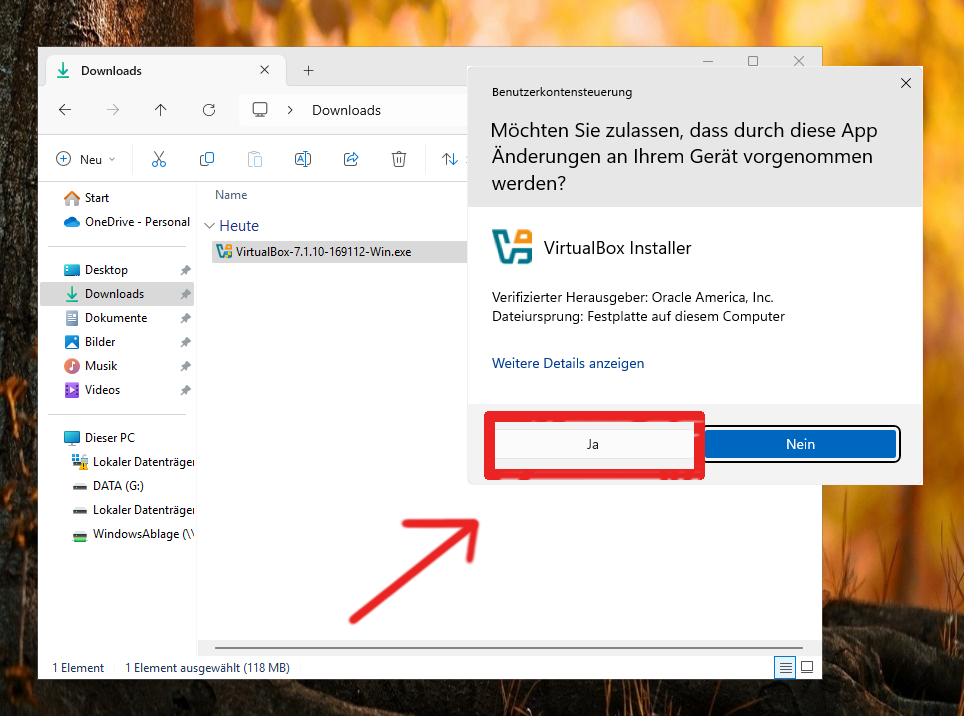Select VirtualBox-7.1.10-169112-Win.exe file
This screenshot has width=964, height=716.
(339, 251)
